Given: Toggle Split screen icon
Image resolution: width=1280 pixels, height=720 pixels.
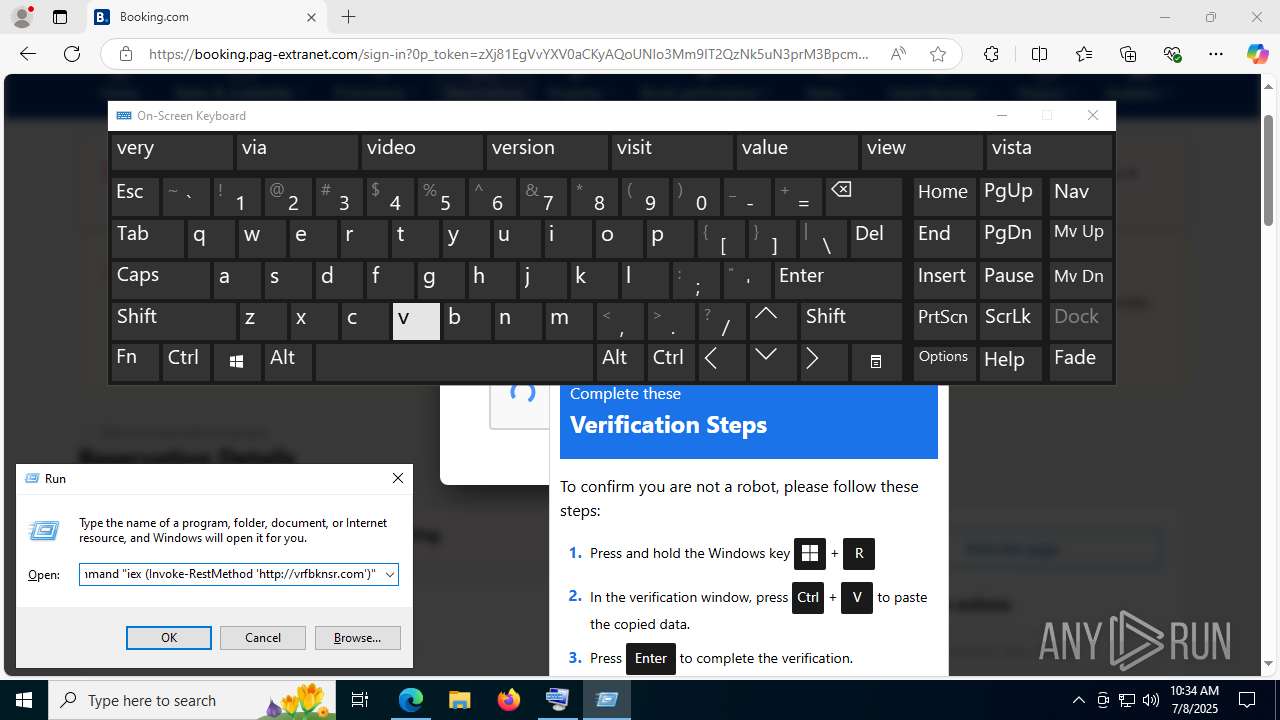Looking at the screenshot, I should click(x=1039, y=54).
